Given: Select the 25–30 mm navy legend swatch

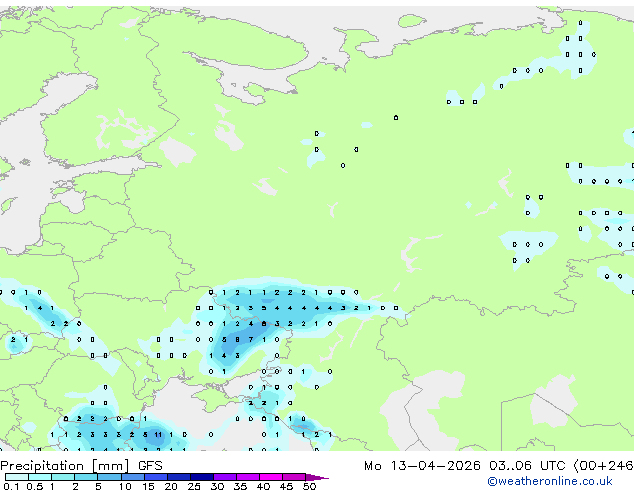Looking at the screenshot, I should point(202,477).
